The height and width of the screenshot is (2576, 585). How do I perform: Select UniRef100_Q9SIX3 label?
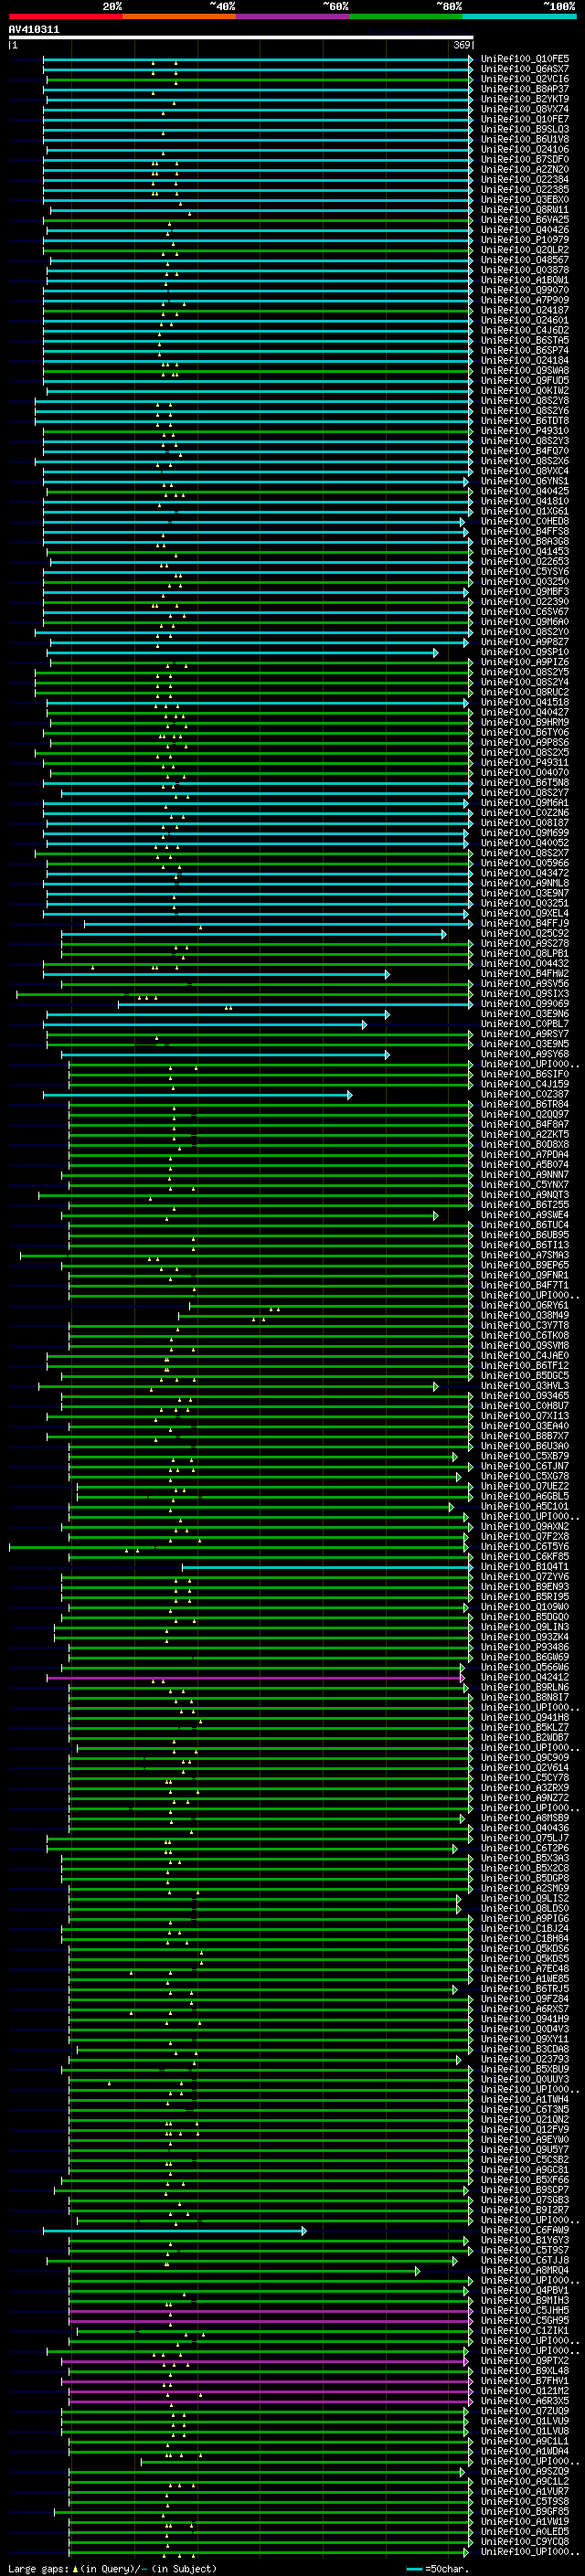525,993
